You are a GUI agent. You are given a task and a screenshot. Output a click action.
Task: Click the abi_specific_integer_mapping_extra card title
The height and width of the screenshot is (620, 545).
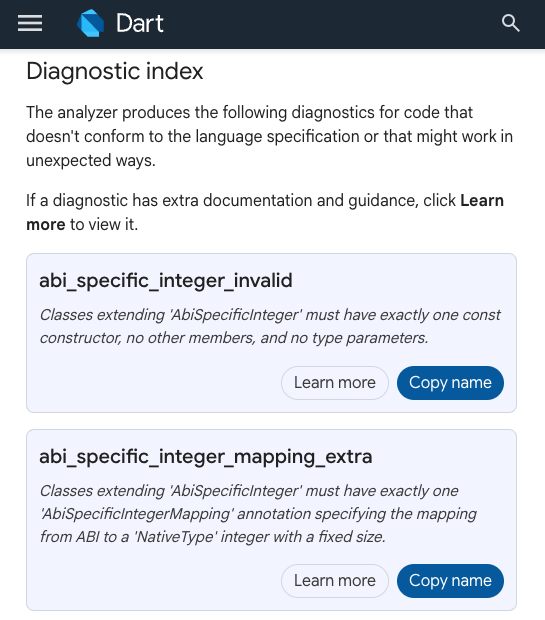[x=206, y=457]
